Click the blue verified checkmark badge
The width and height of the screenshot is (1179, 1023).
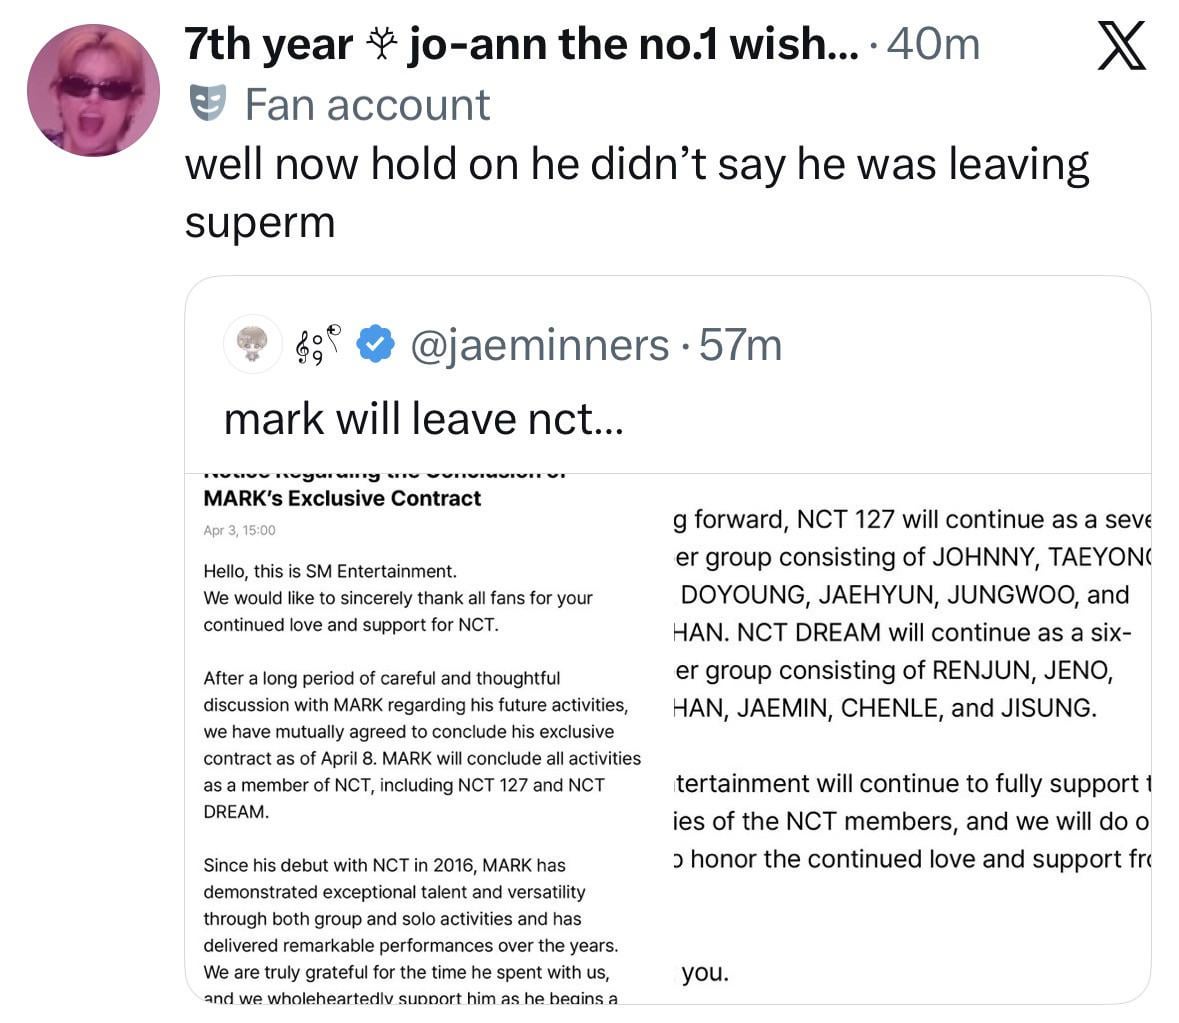point(375,345)
